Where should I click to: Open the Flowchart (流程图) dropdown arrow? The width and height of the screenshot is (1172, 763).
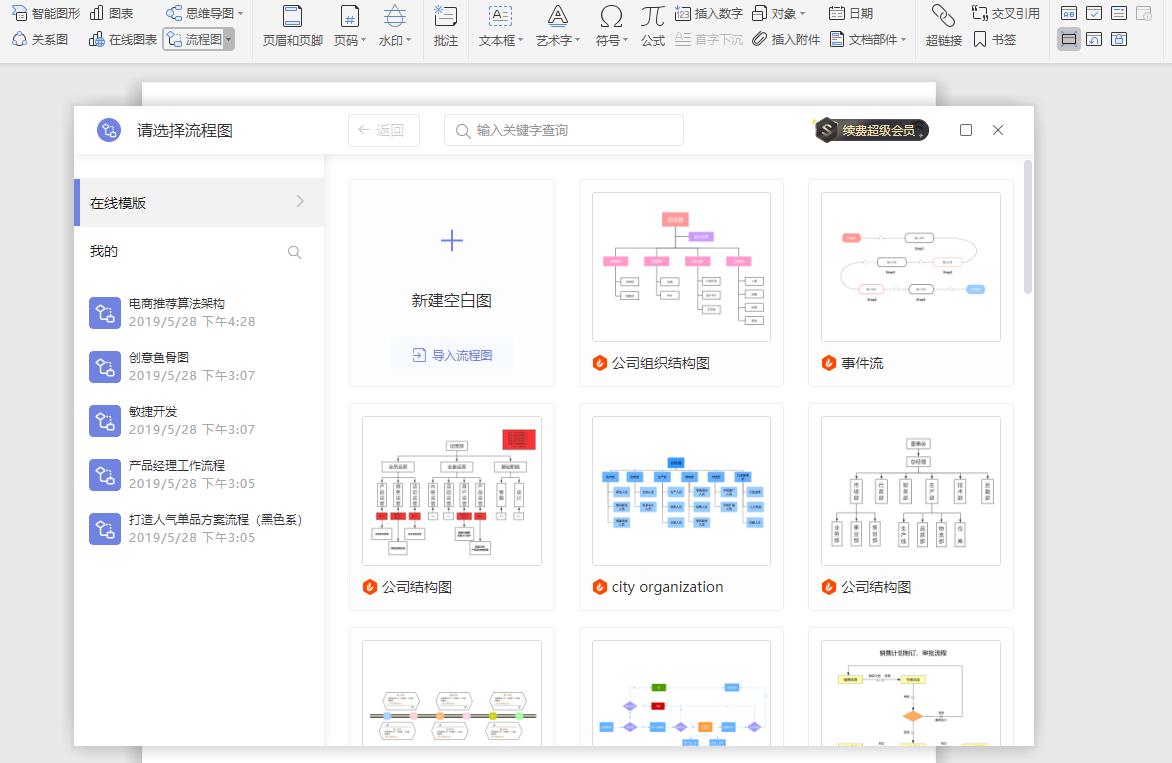pos(229,40)
